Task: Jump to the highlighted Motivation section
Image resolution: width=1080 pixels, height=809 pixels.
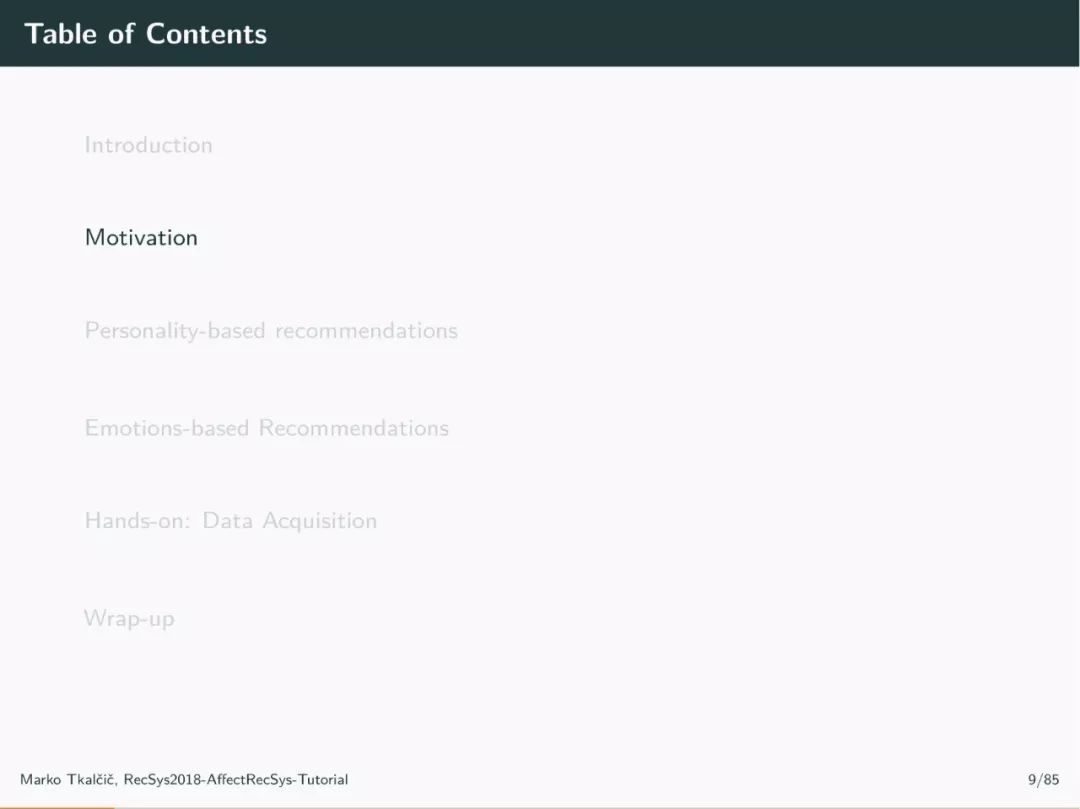Action: click(x=141, y=237)
